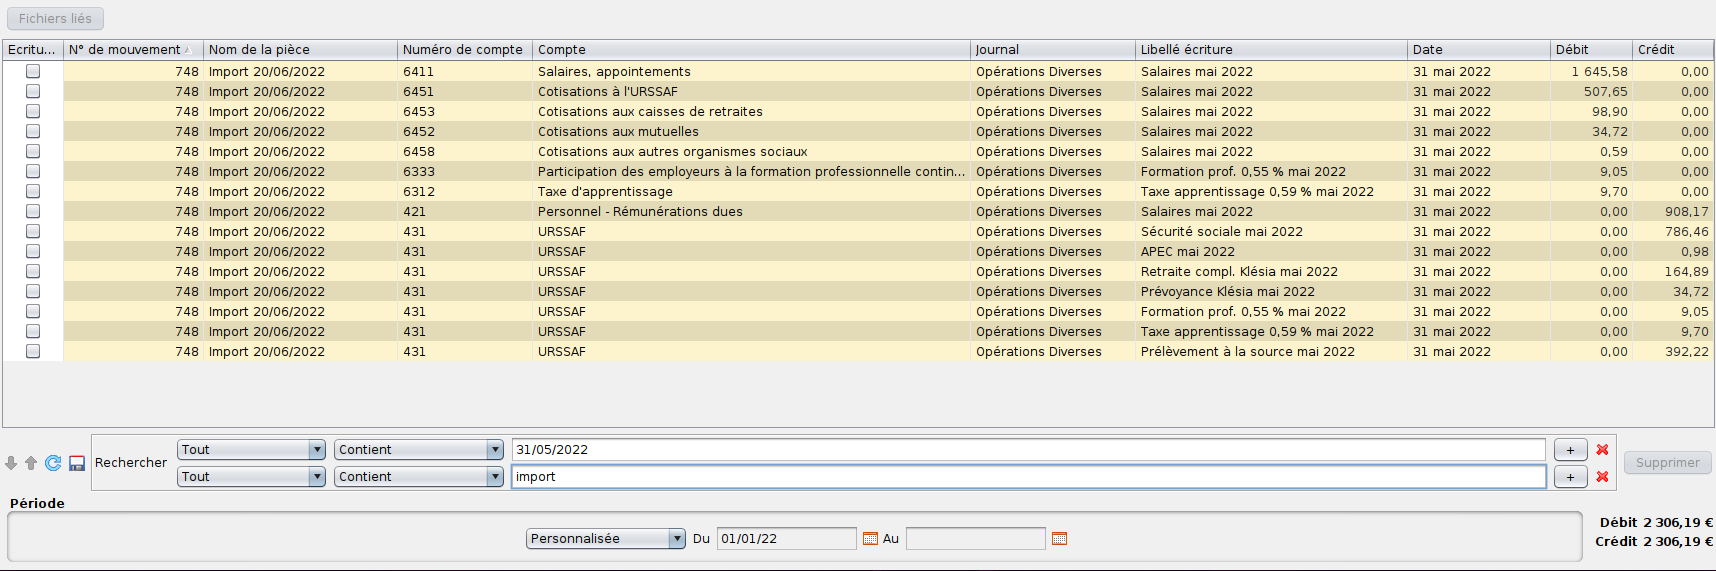Click the down arrow icon beside Rechercher
Image resolution: width=1716 pixels, height=571 pixels.
click(x=11, y=463)
